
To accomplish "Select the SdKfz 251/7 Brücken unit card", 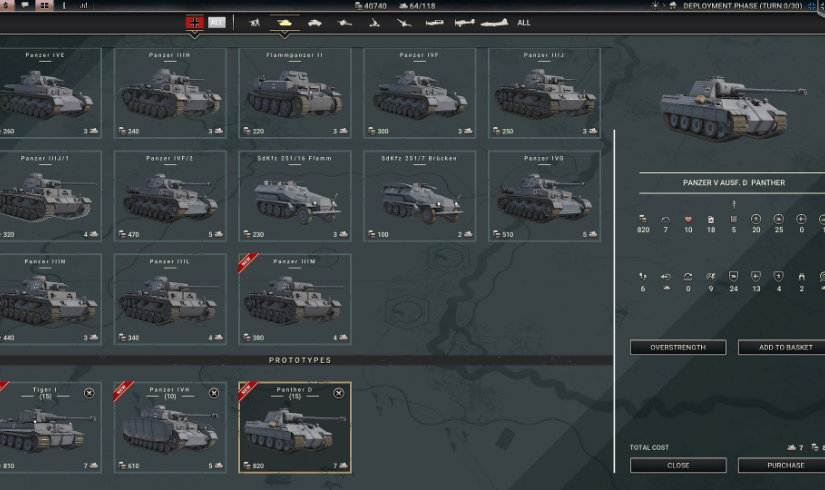I will click(x=419, y=196).
